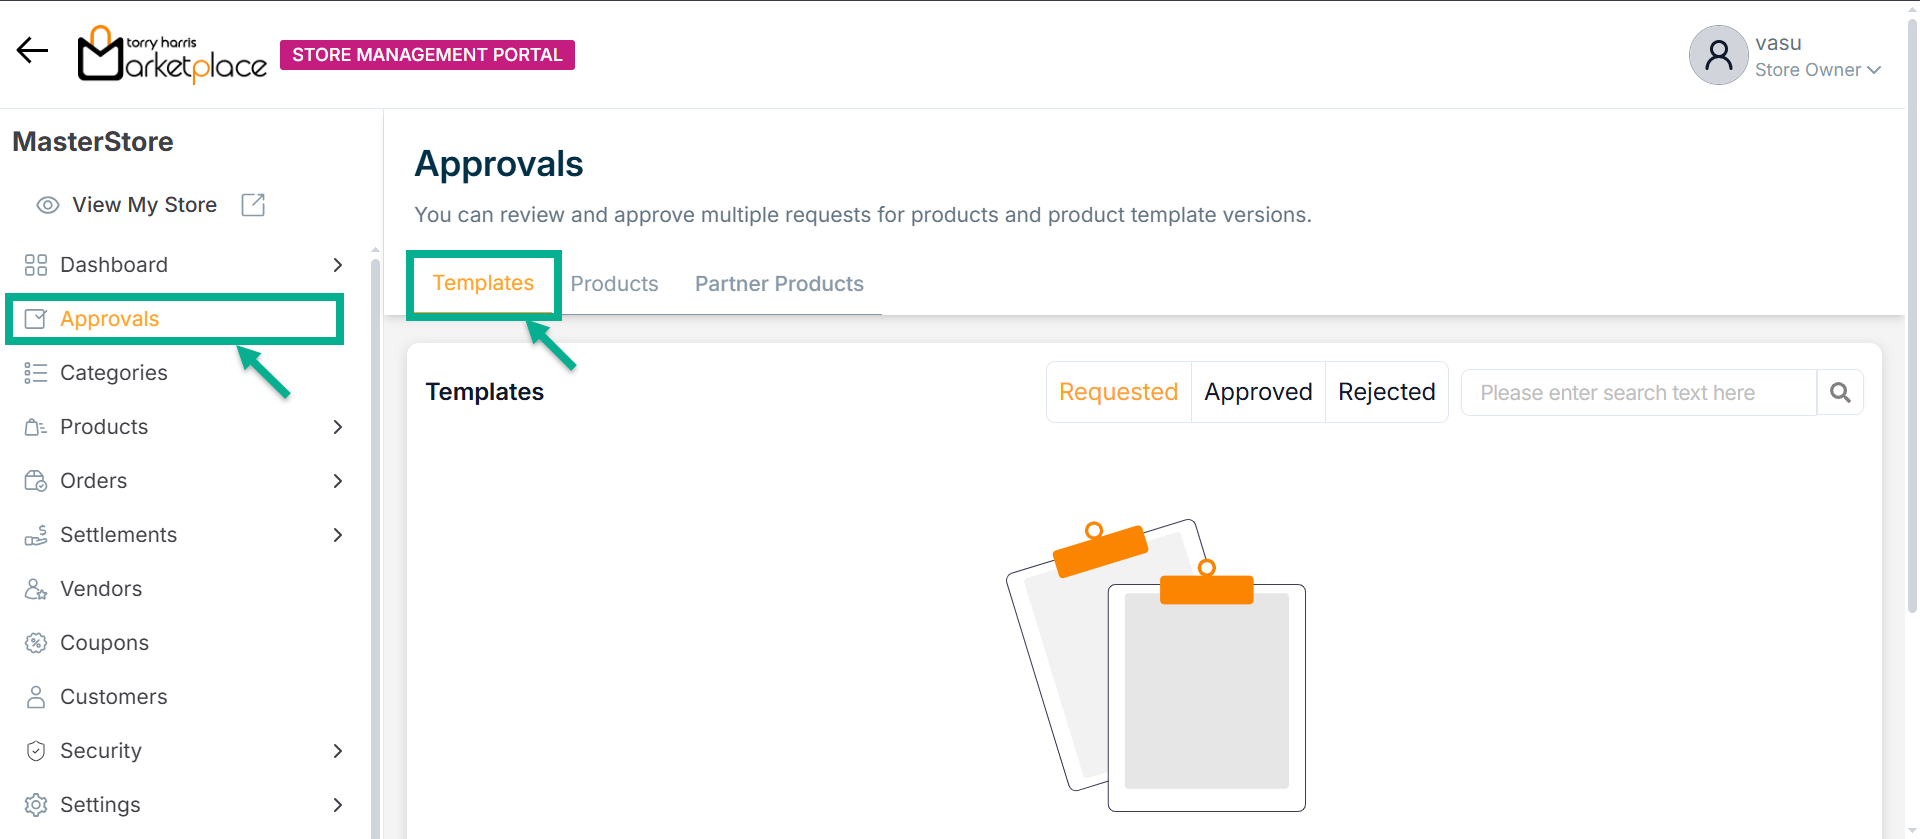This screenshot has width=1920, height=839.
Task: Show Approved templates filter
Action: pyautogui.click(x=1258, y=392)
